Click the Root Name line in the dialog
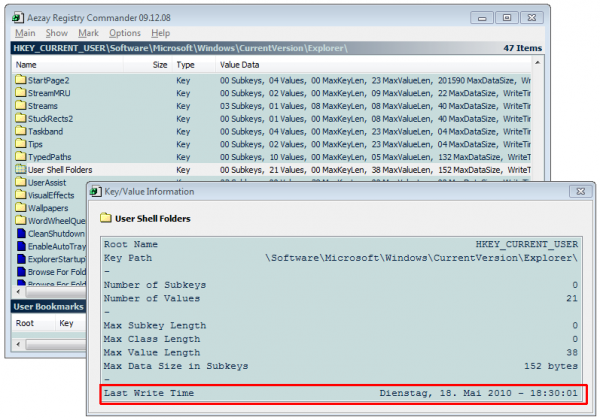The image size is (600, 420). click(341, 244)
